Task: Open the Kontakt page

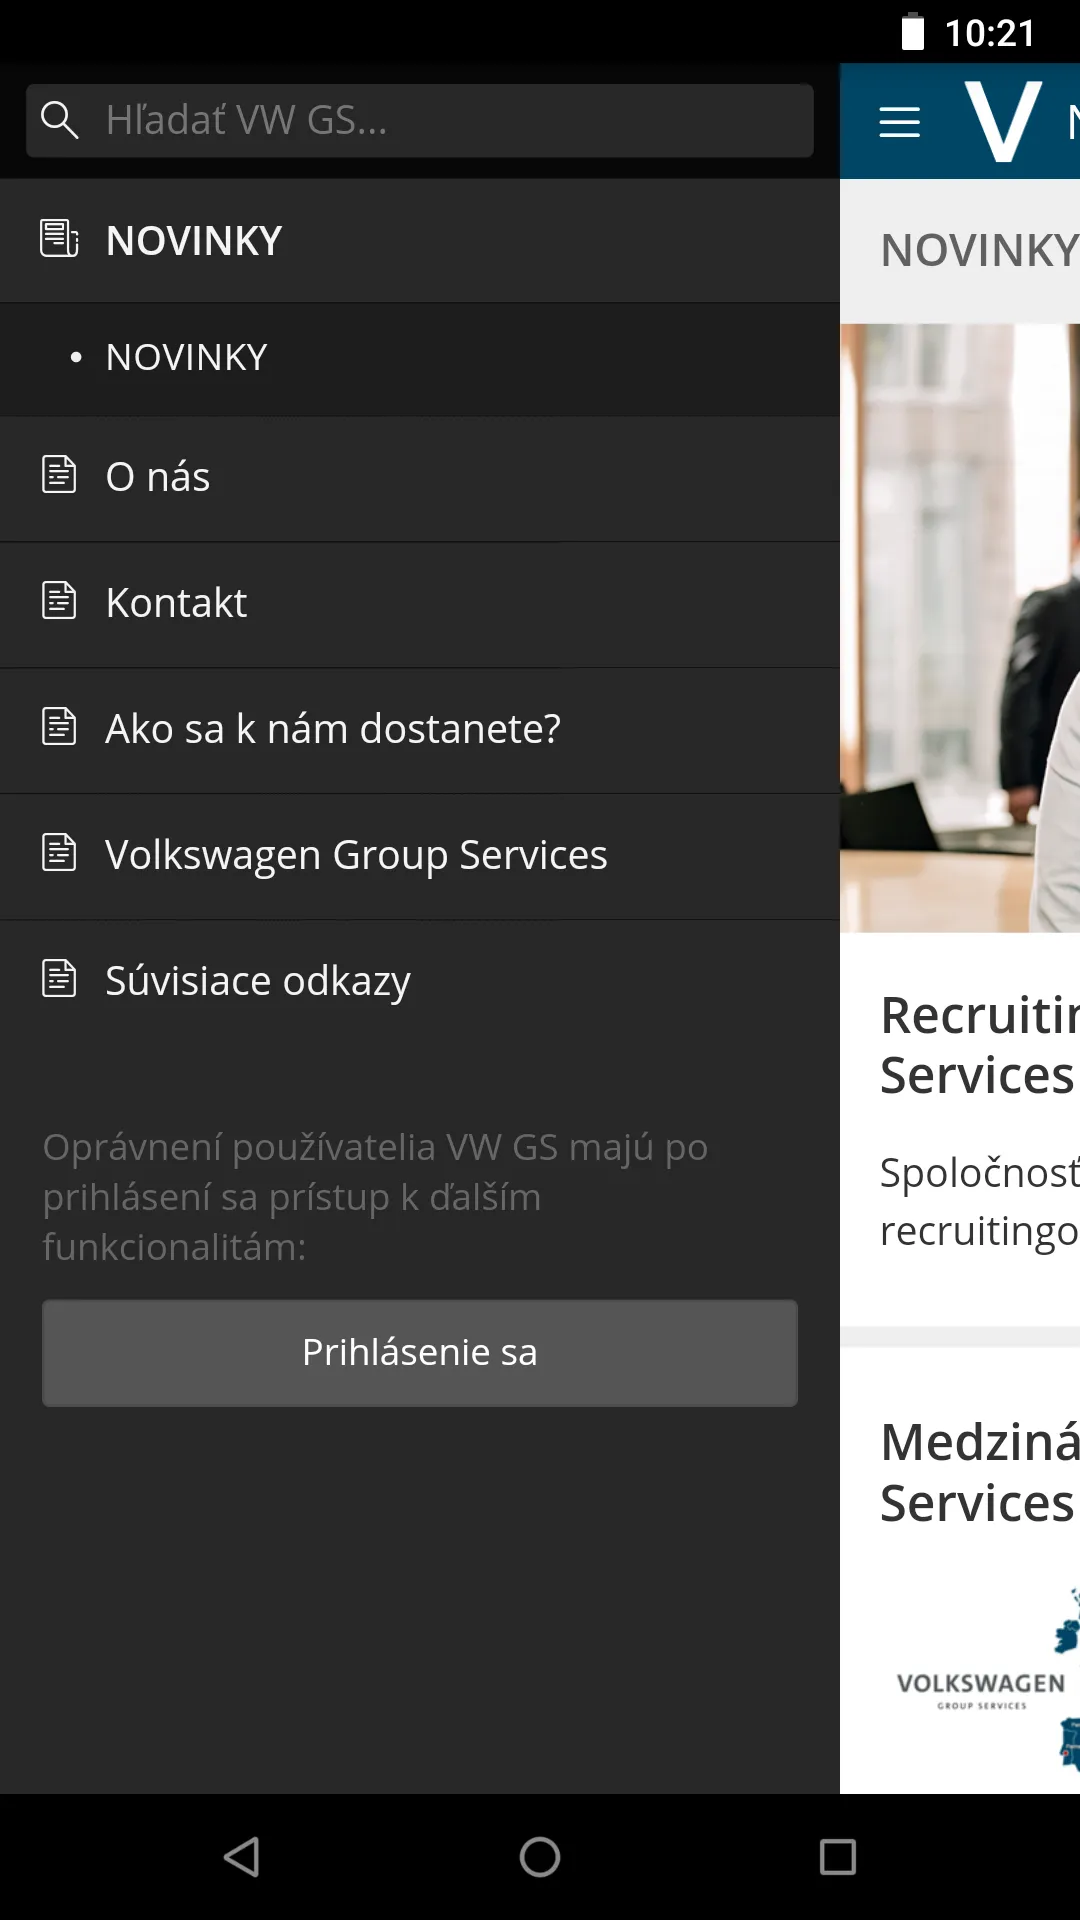Action: coord(176,603)
